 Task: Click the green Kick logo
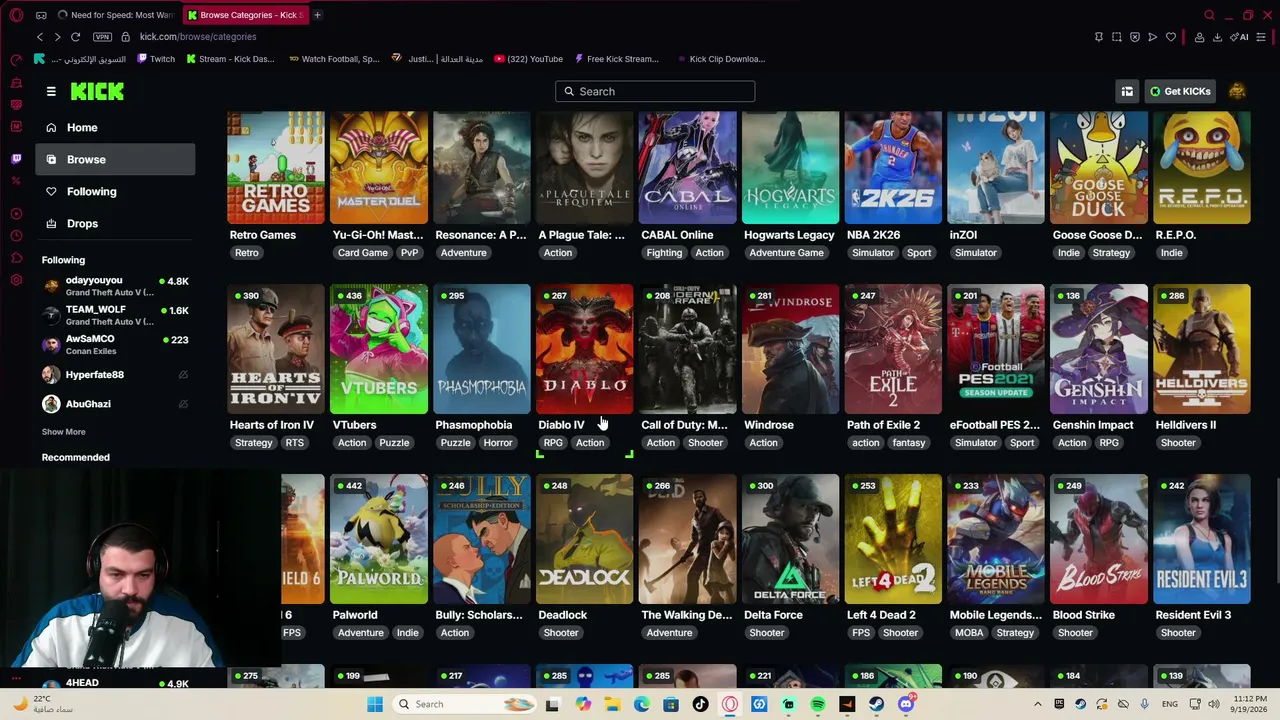click(97, 91)
